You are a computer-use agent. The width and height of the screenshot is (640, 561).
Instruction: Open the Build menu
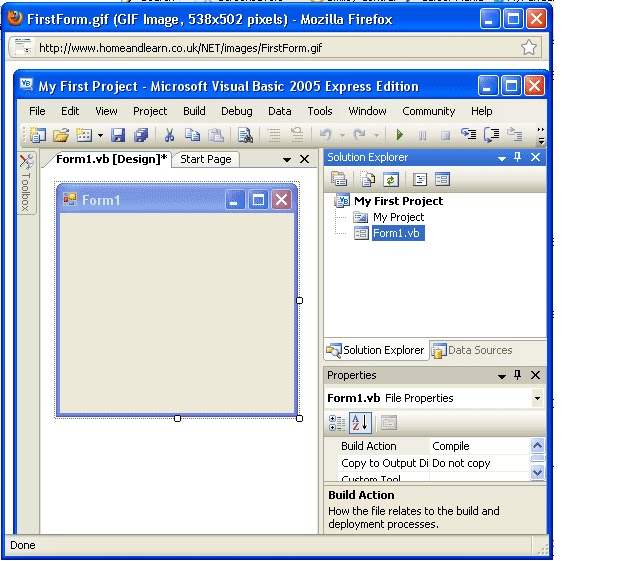click(x=194, y=111)
